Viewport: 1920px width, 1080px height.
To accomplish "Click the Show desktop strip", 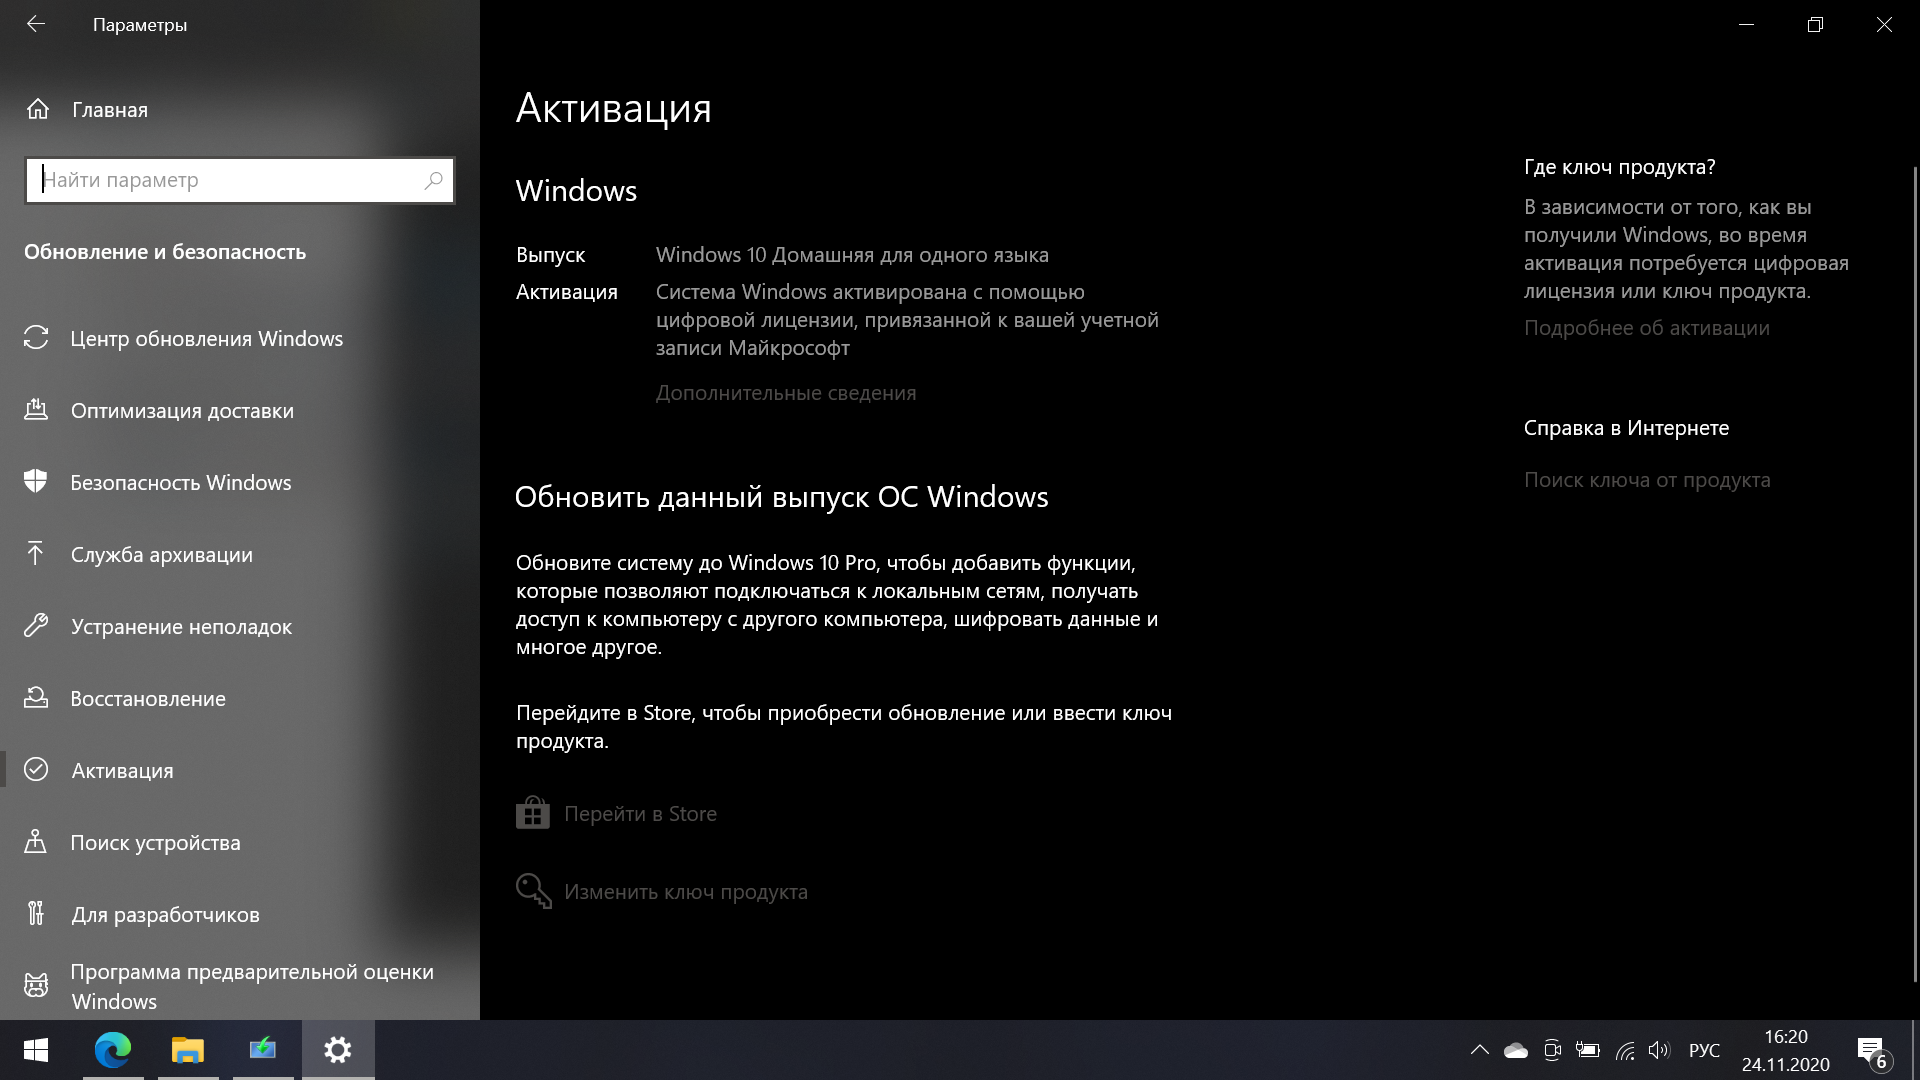I will (x=1914, y=1050).
